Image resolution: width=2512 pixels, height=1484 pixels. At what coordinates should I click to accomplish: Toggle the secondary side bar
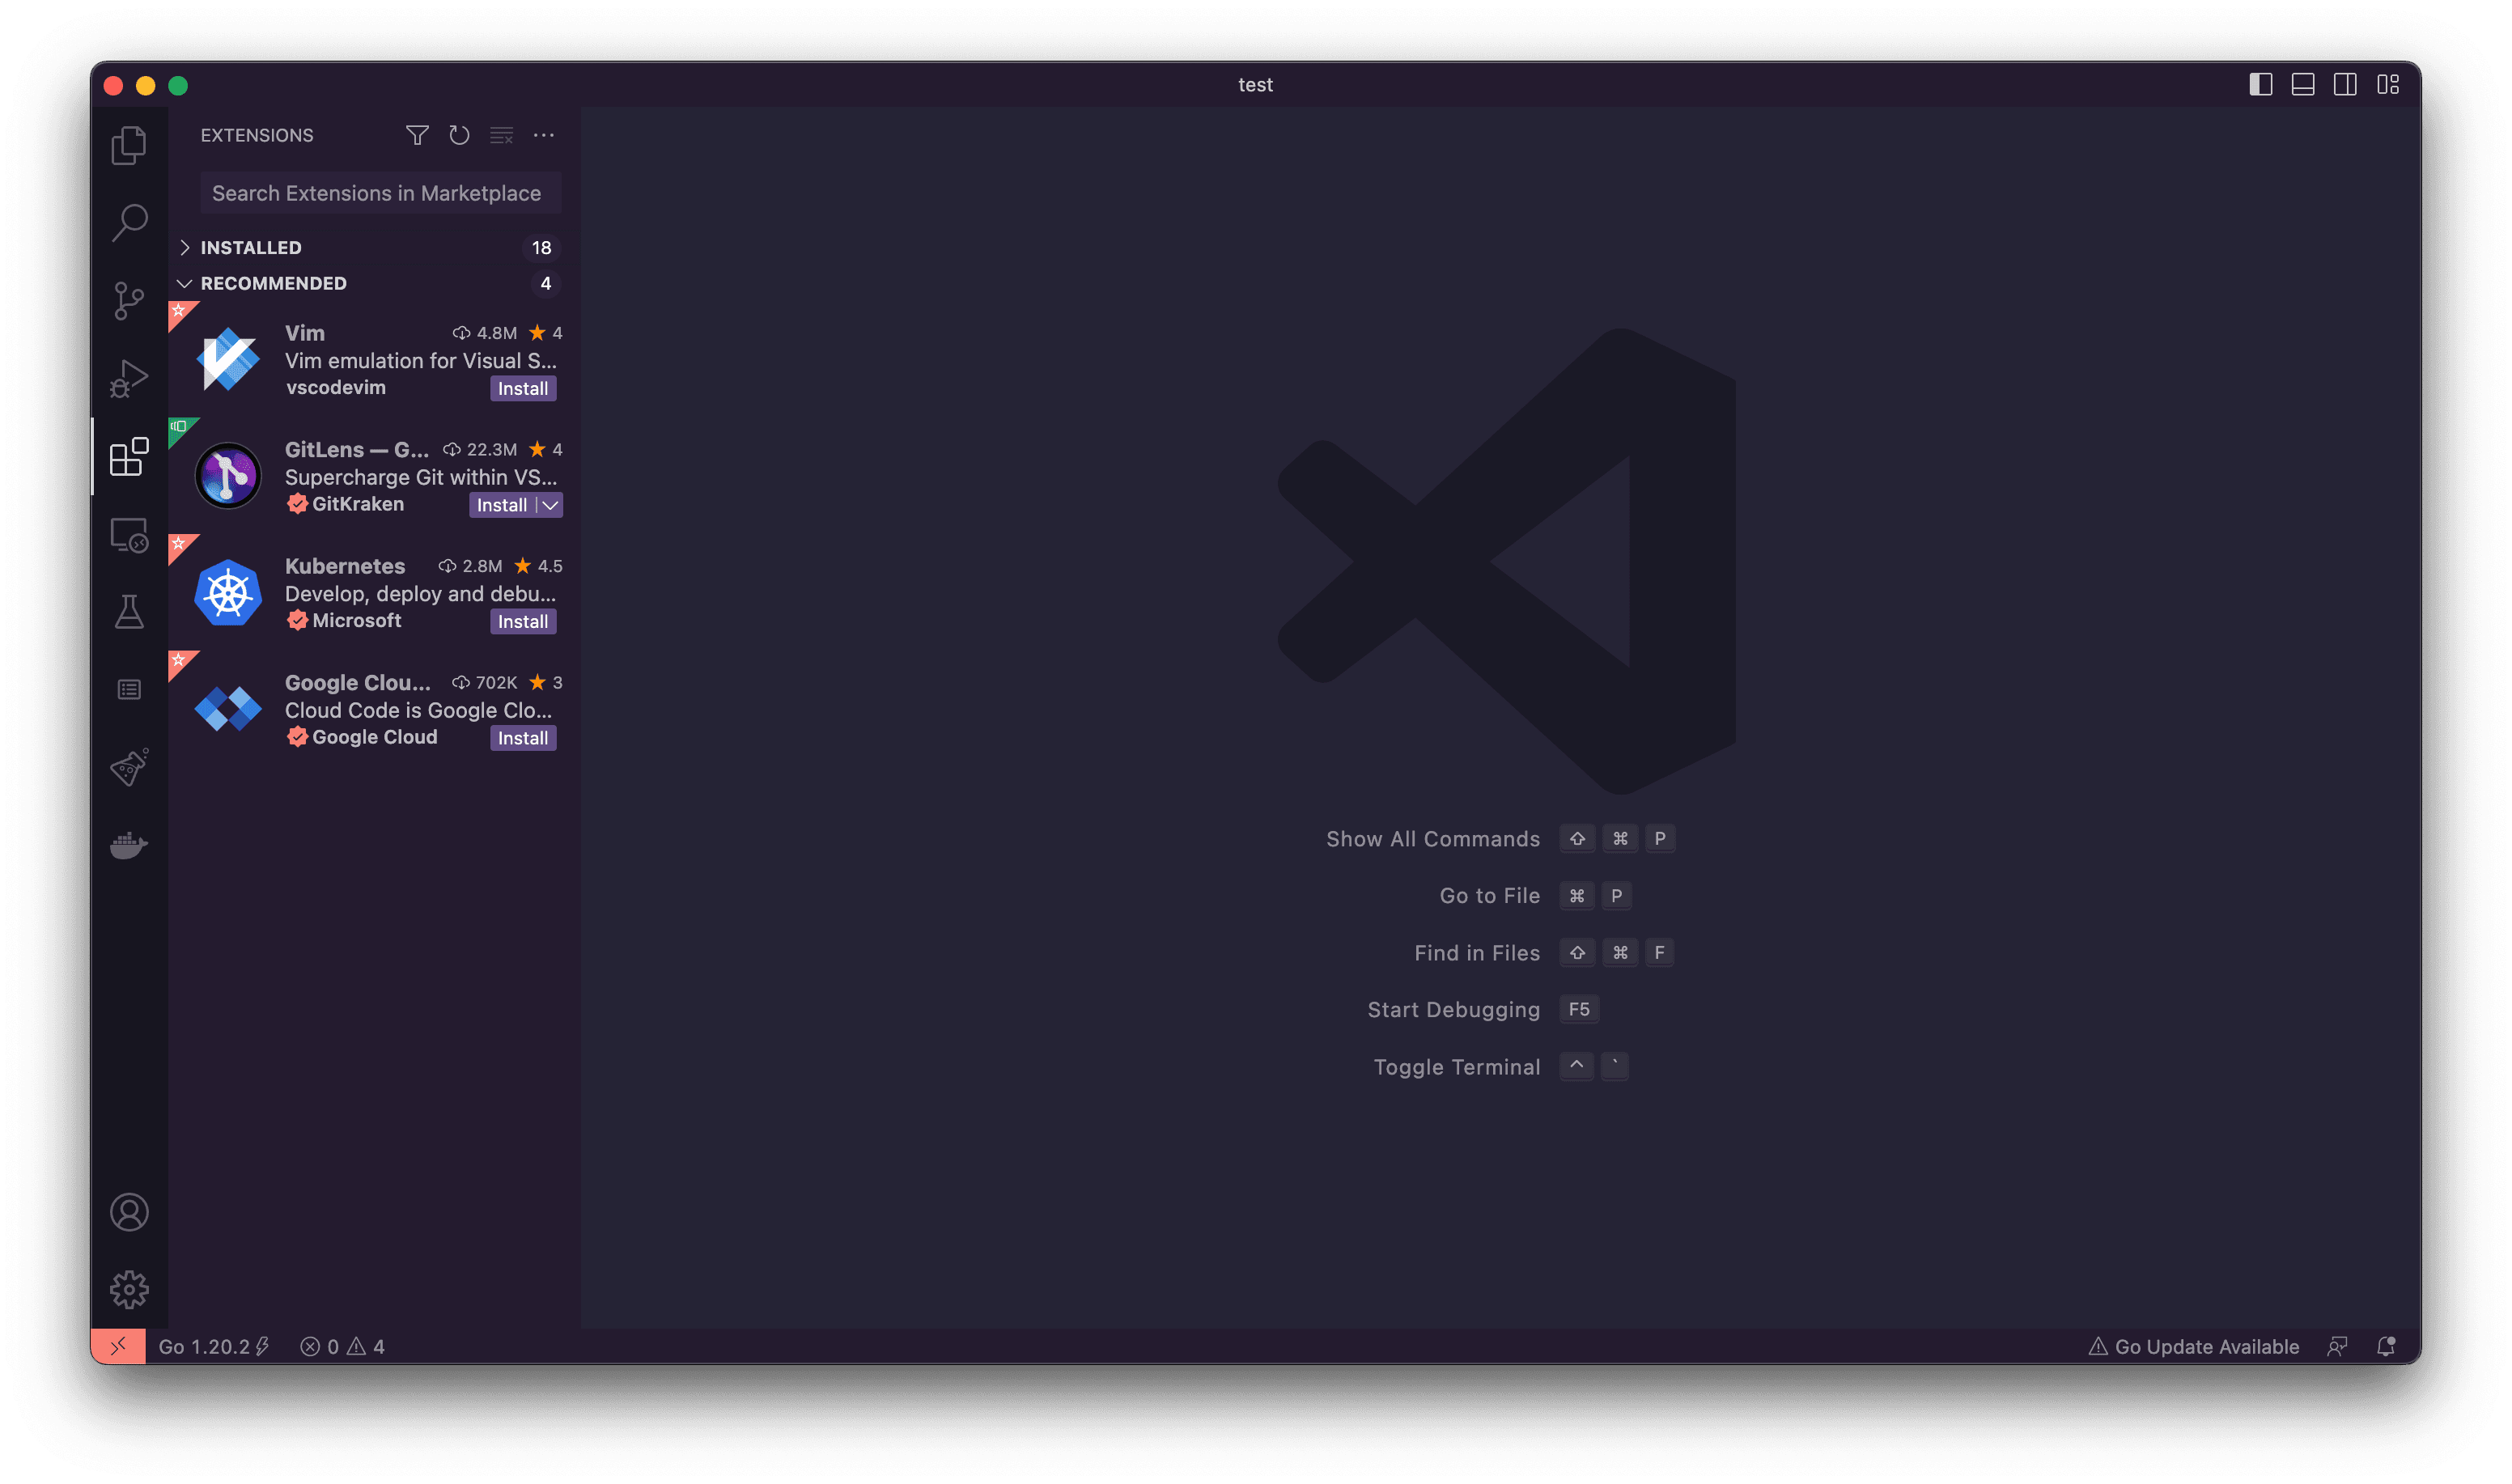(x=2345, y=85)
